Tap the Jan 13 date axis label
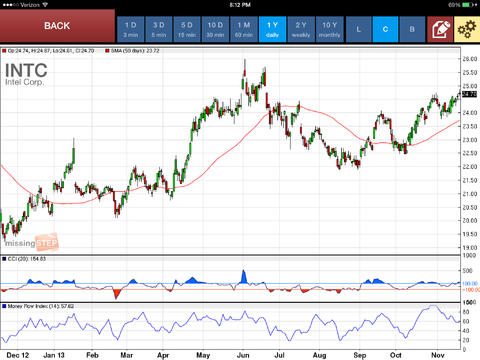The image size is (480, 360). (54, 355)
